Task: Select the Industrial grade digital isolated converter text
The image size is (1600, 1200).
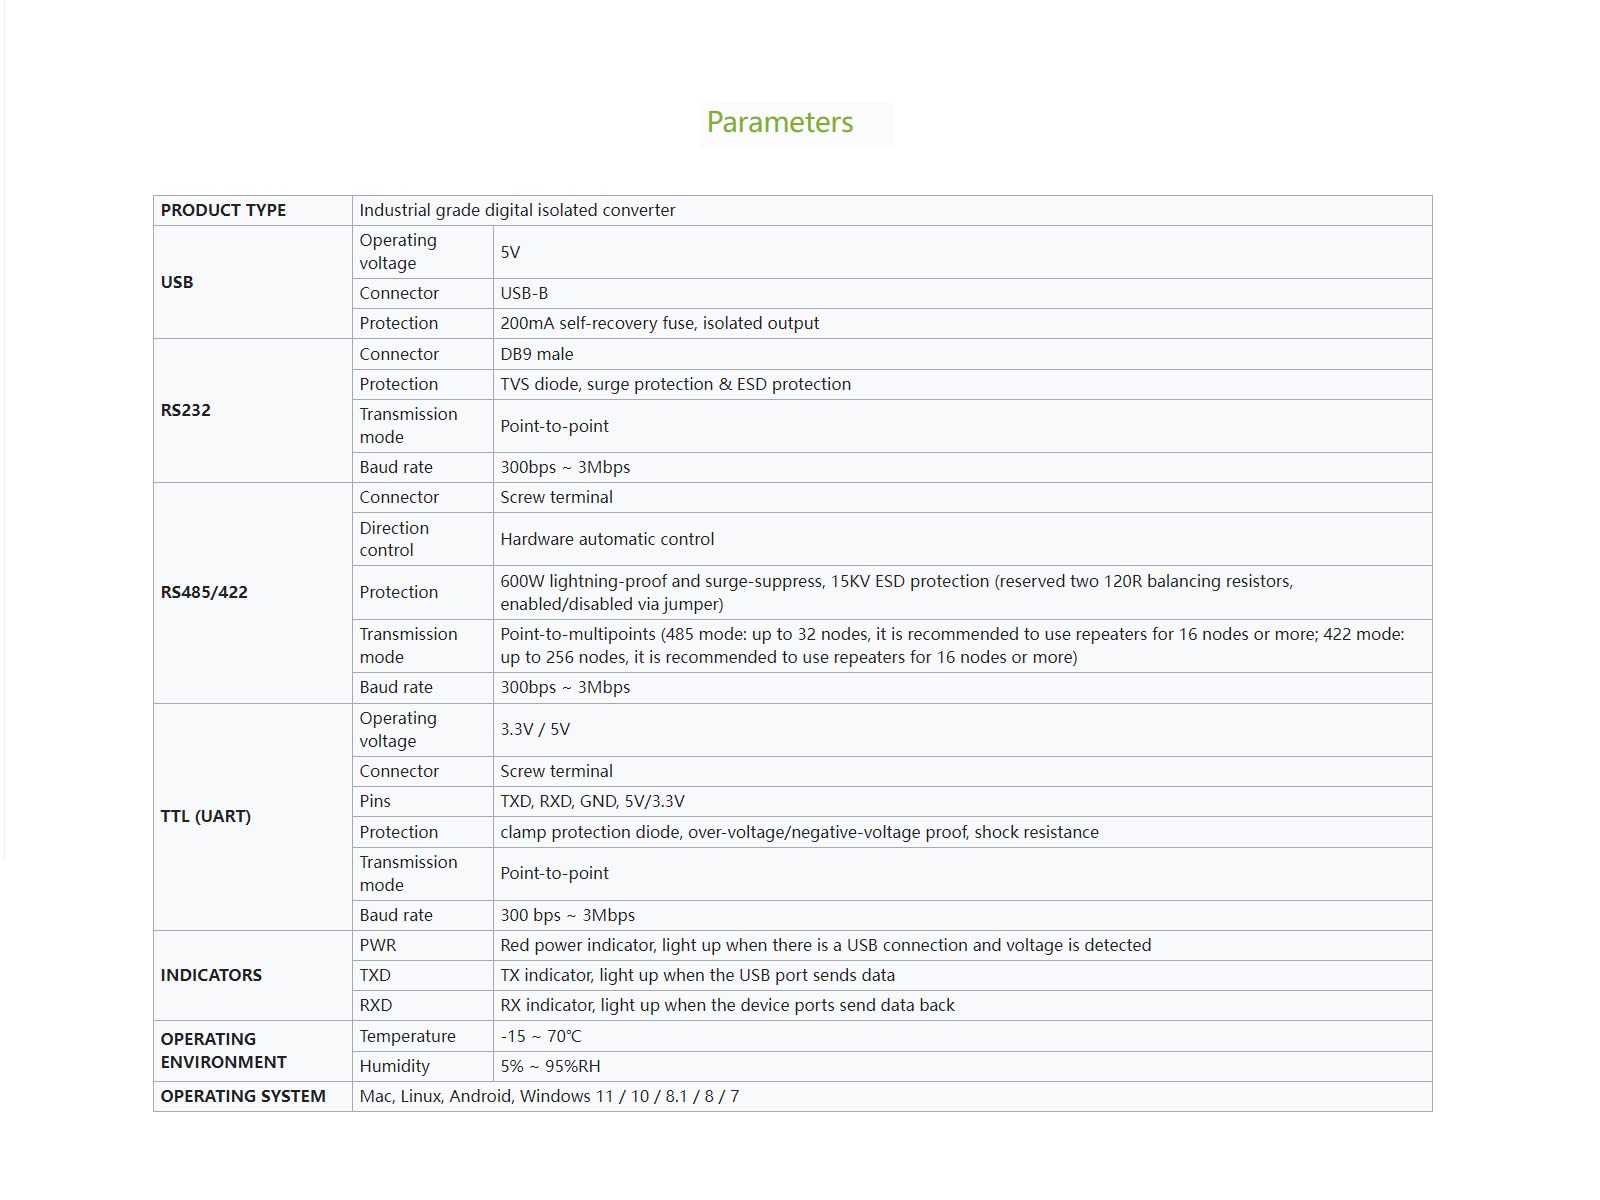Action: [x=517, y=210]
